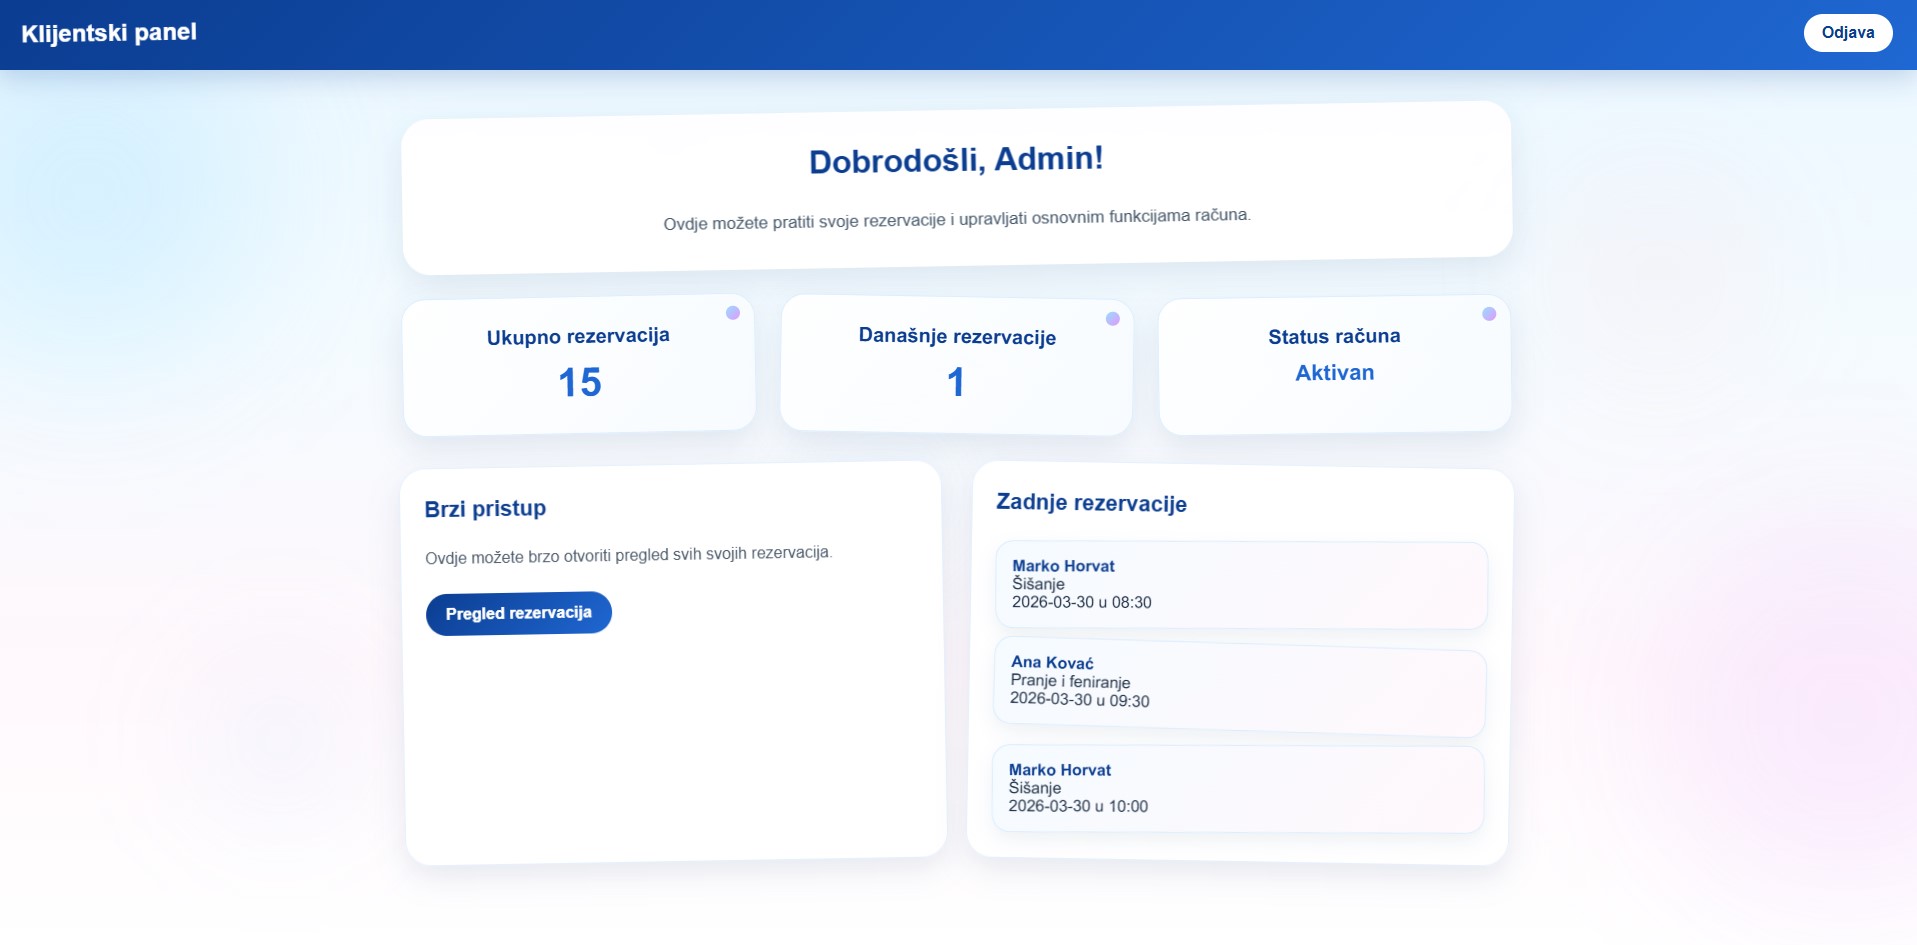
Task: Click the Dobrodošli, Admin! heading
Action: (x=956, y=160)
